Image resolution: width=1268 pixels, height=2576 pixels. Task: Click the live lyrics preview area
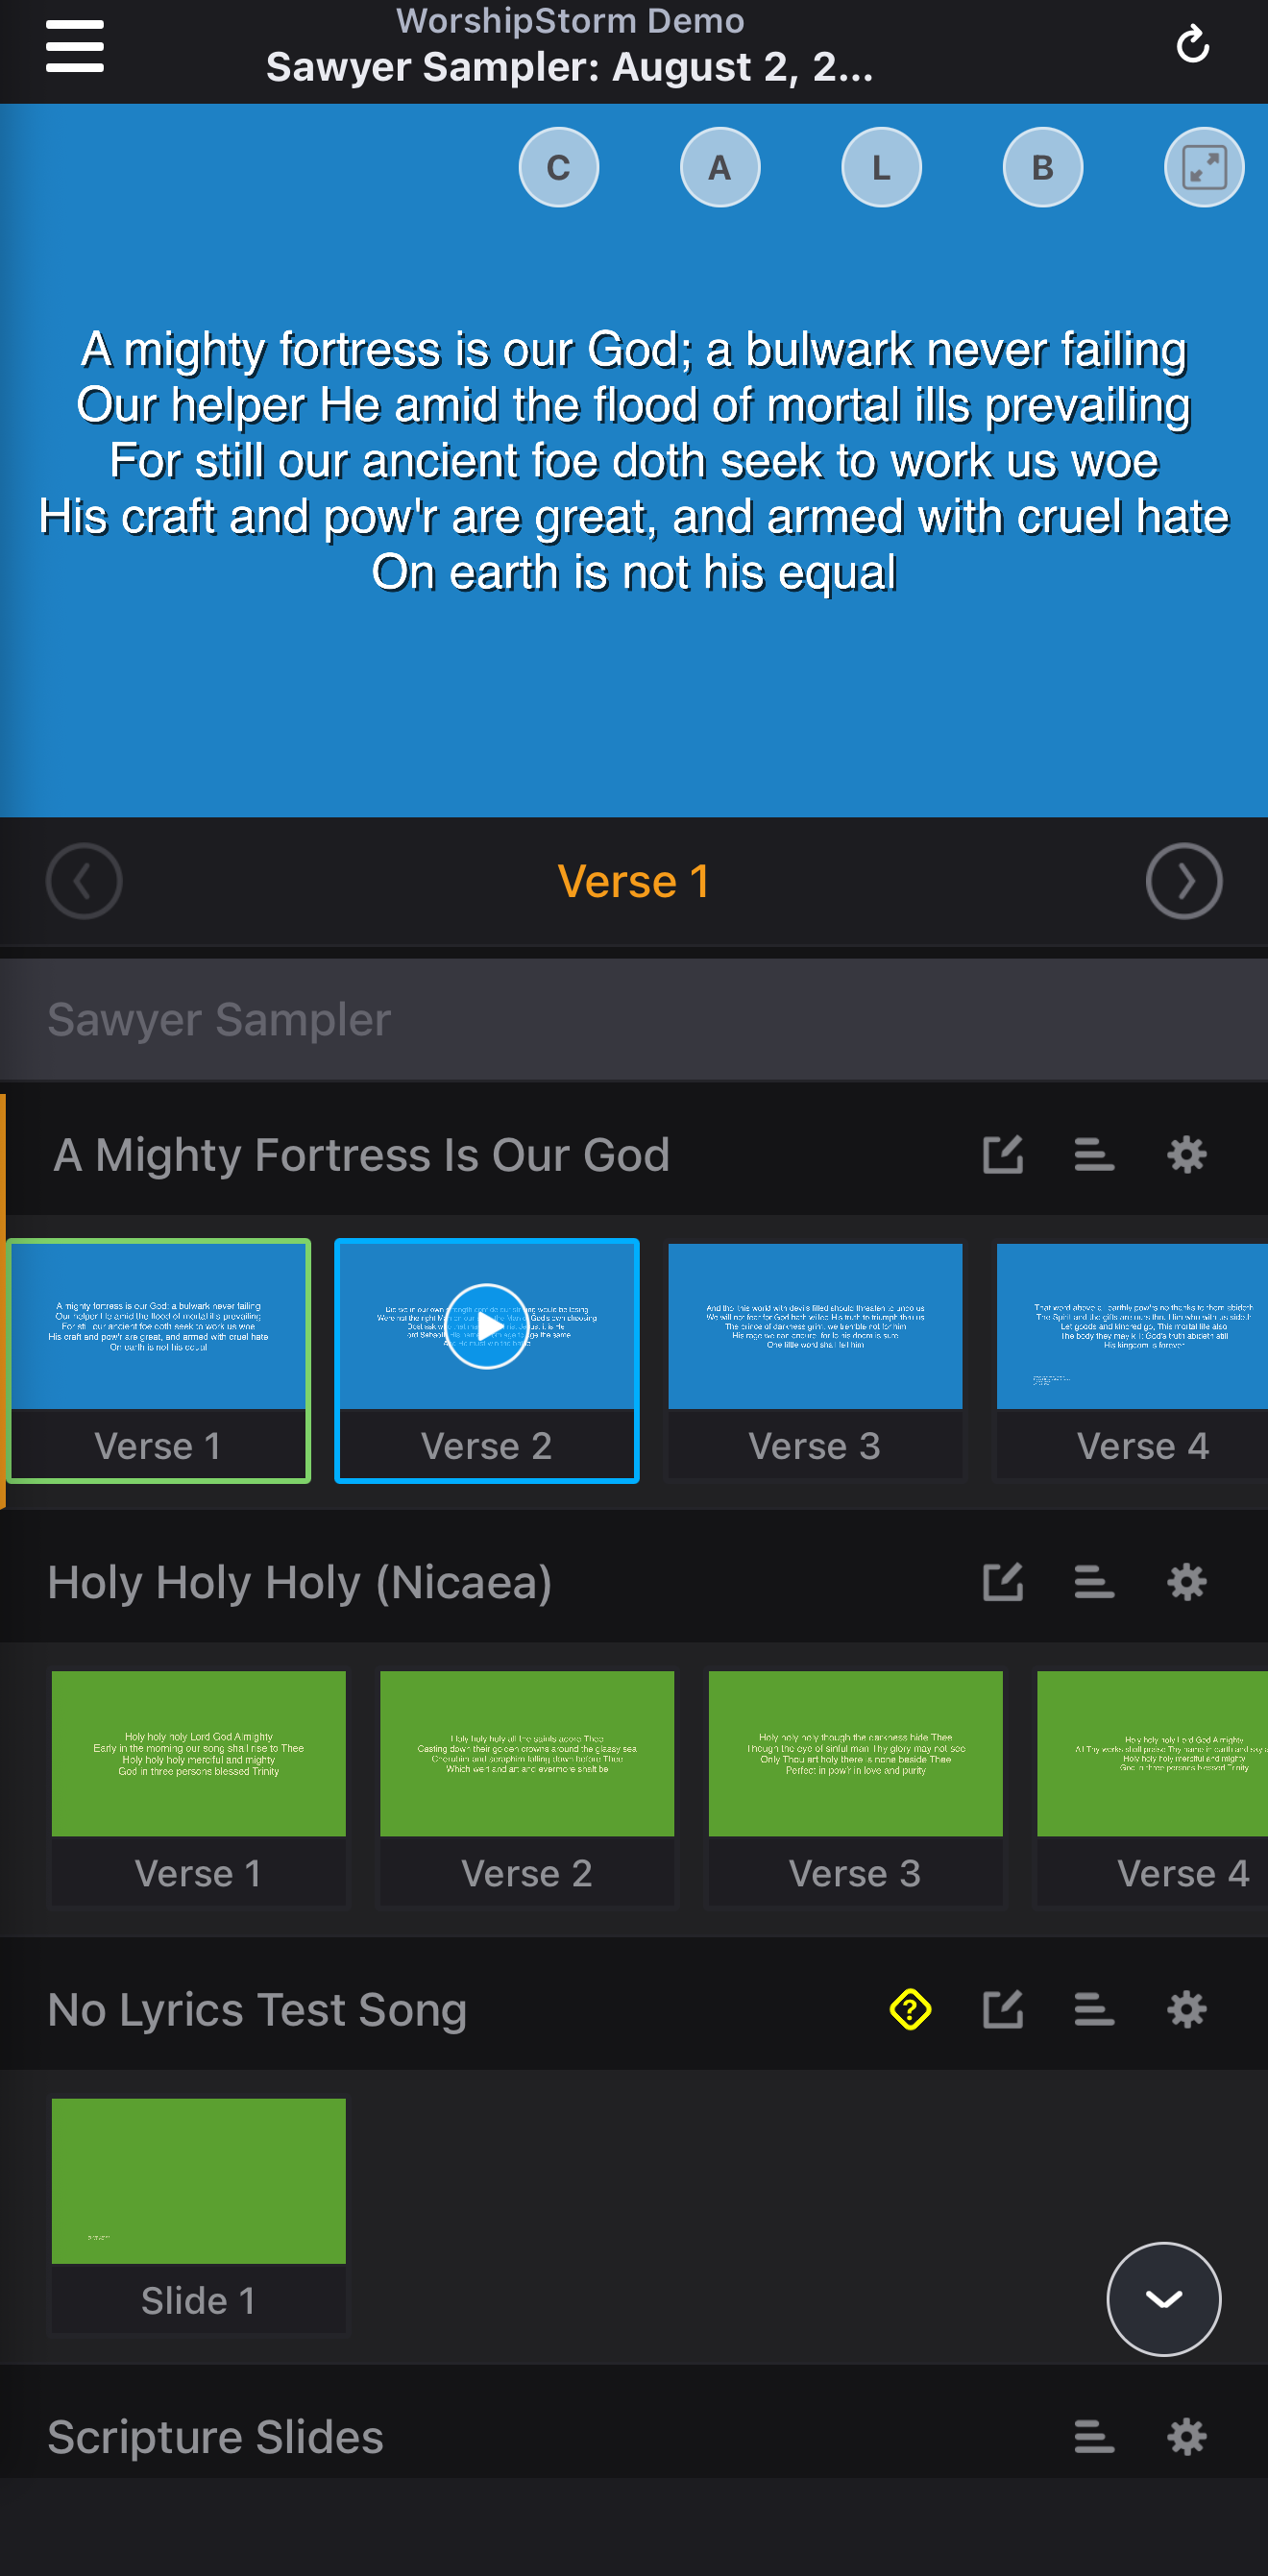click(x=634, y=460)
